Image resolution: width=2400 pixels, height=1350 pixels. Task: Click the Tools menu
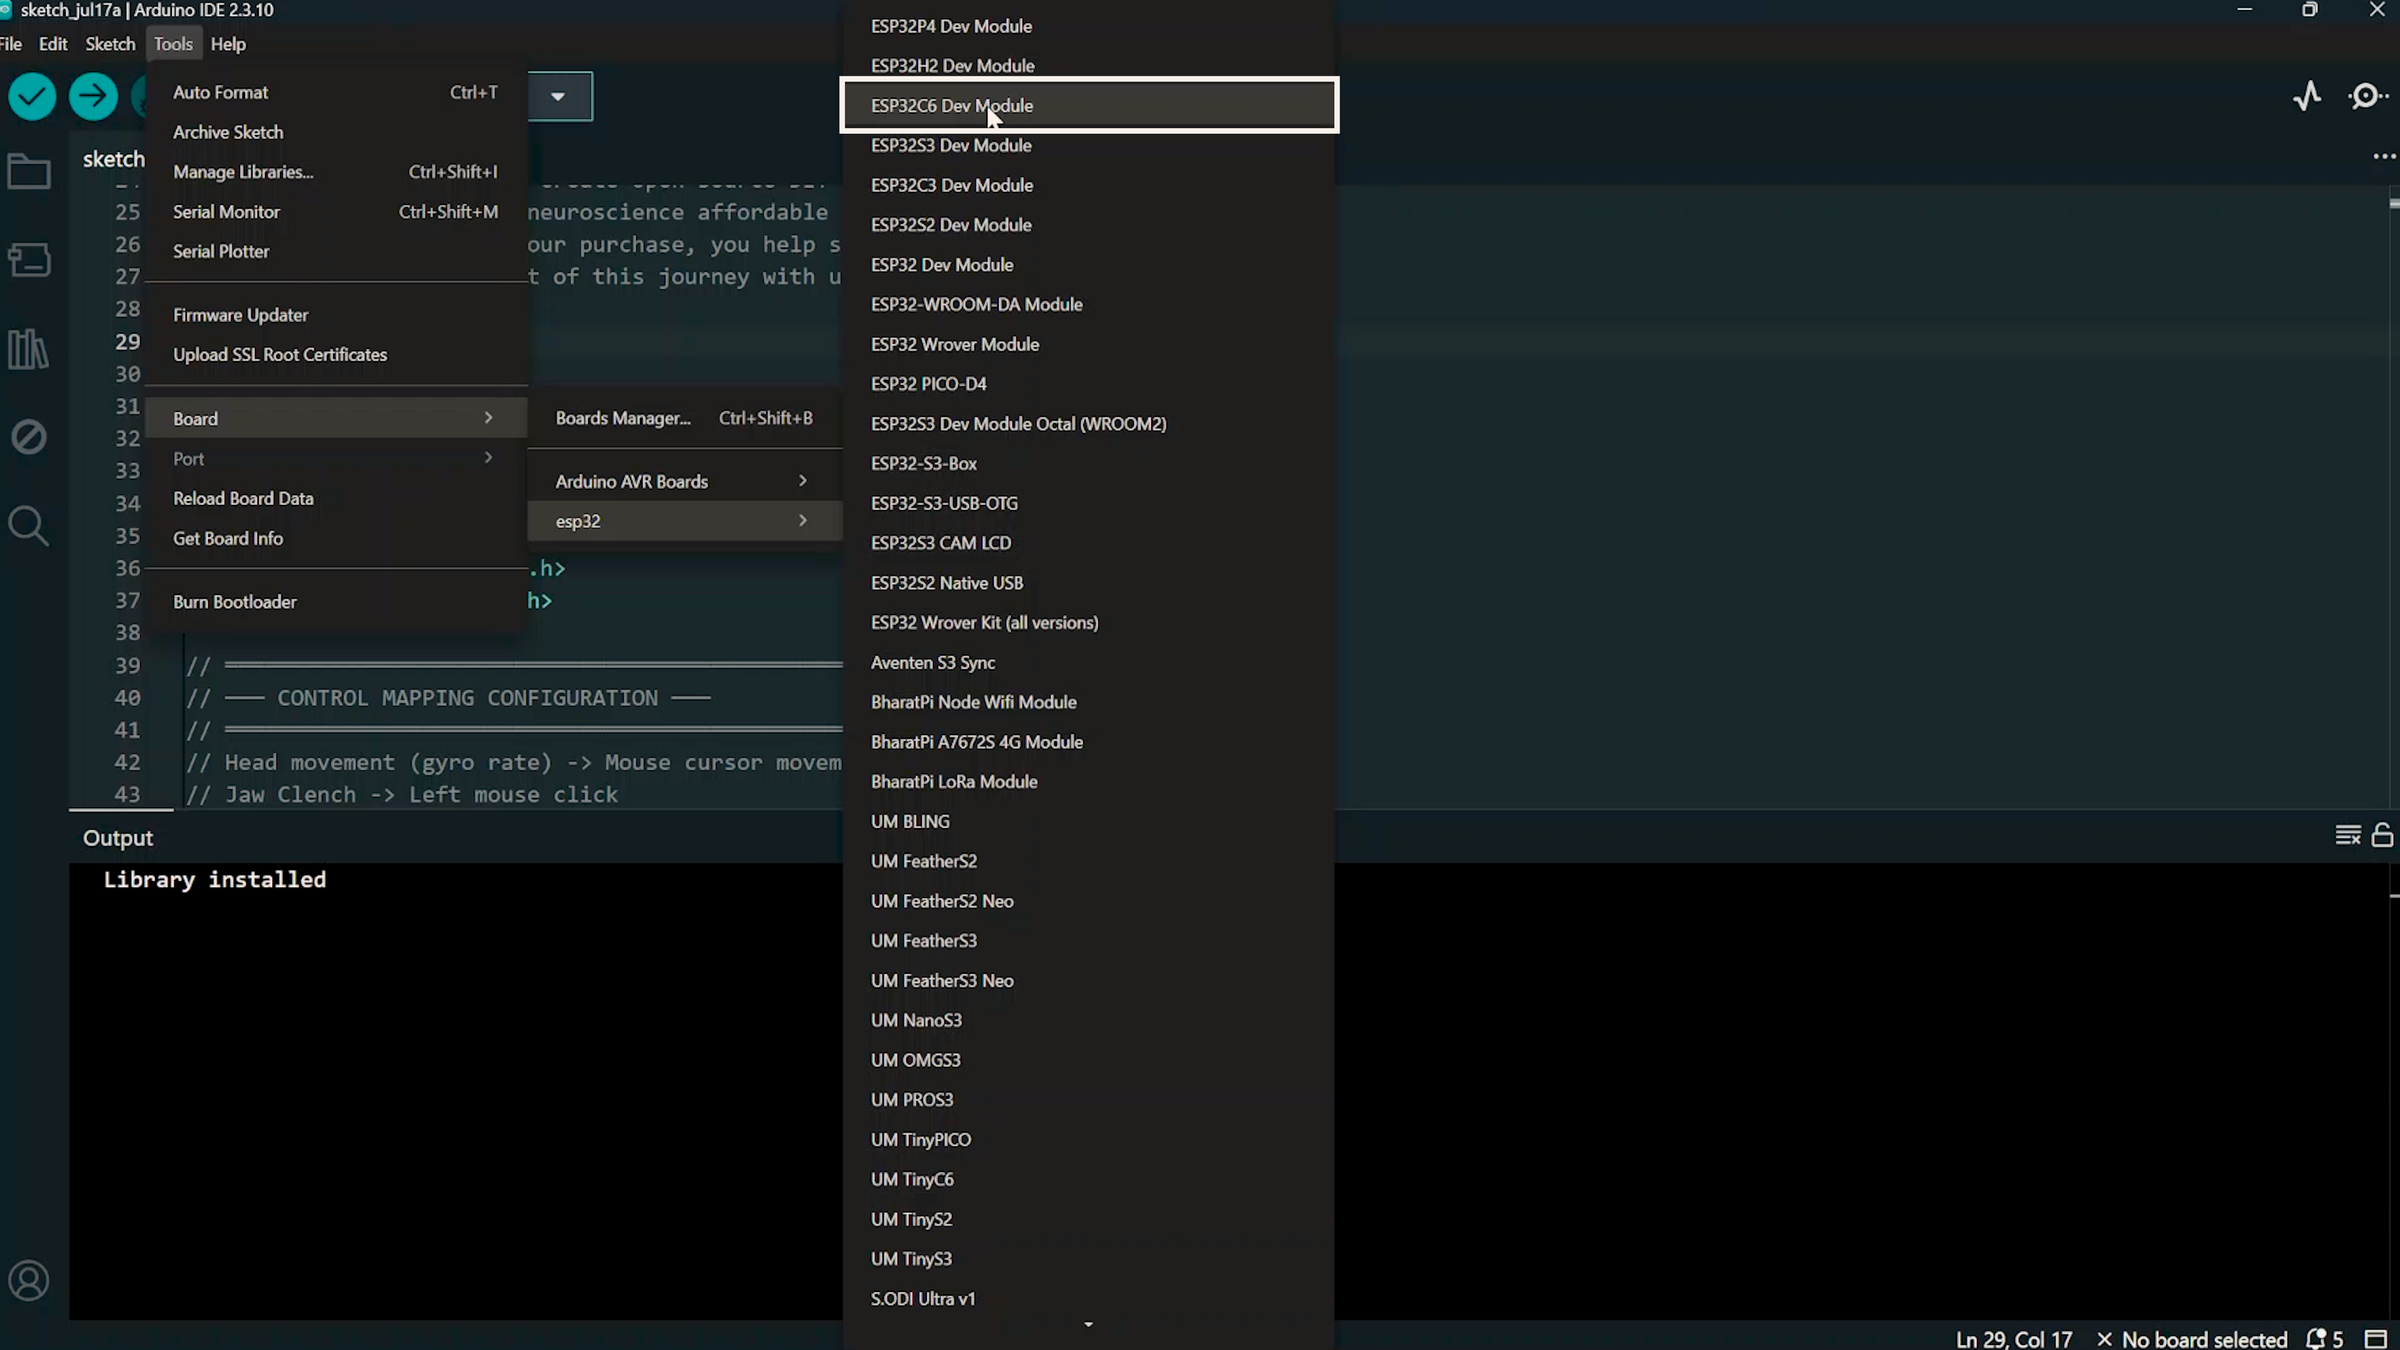173,44
